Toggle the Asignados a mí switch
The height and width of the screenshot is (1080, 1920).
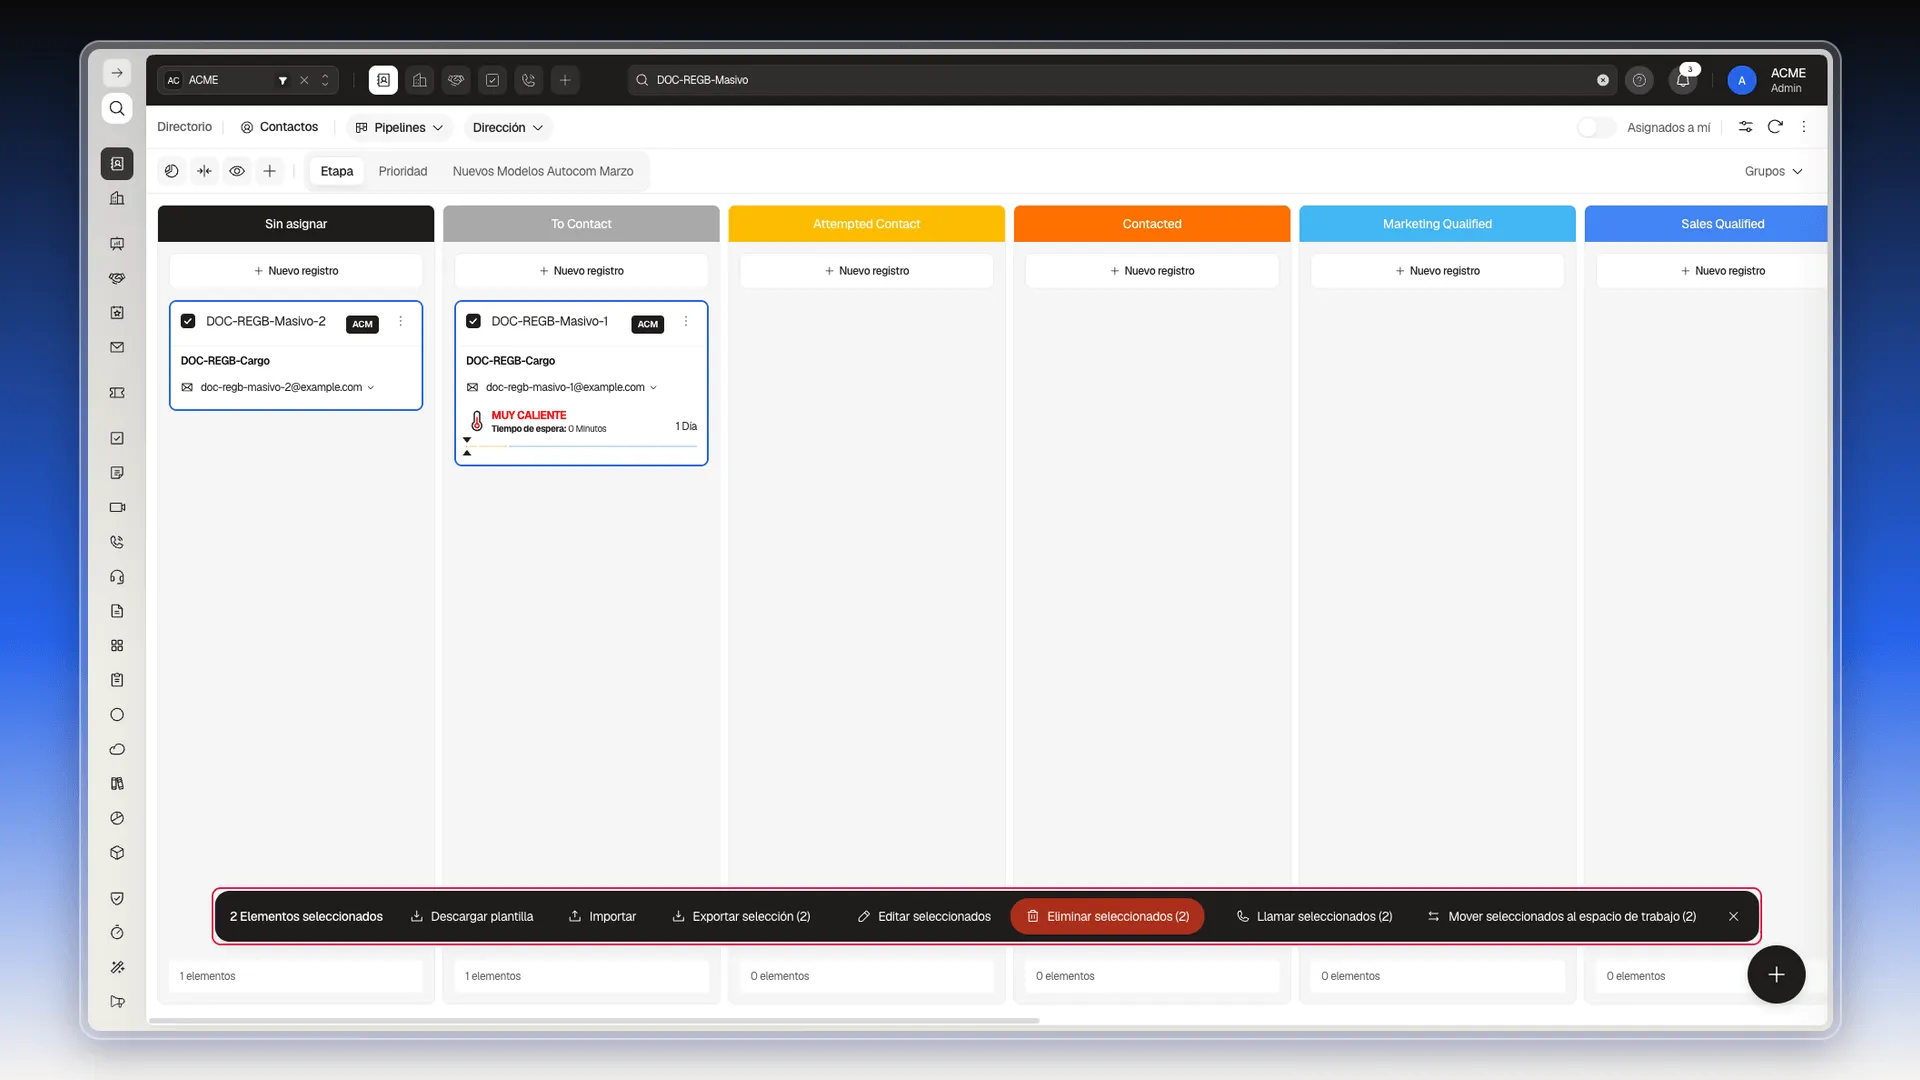pos(1596,127)
